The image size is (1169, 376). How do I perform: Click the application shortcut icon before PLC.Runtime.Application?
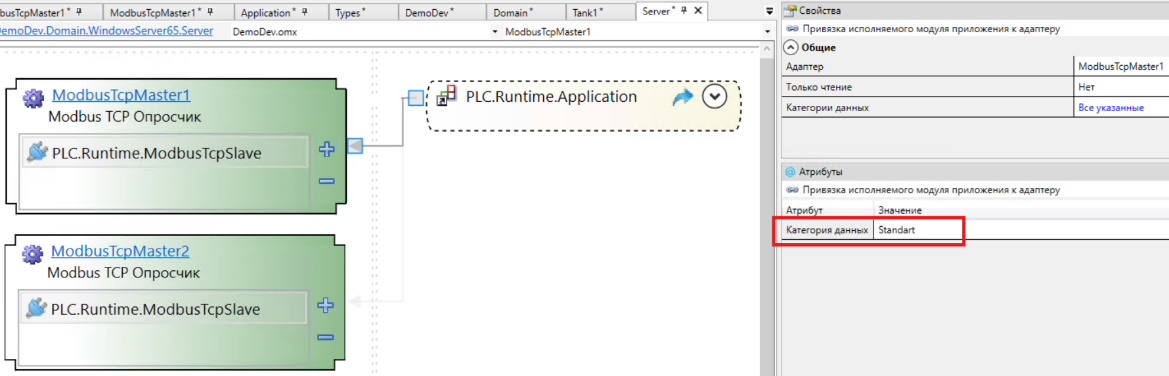446,97
